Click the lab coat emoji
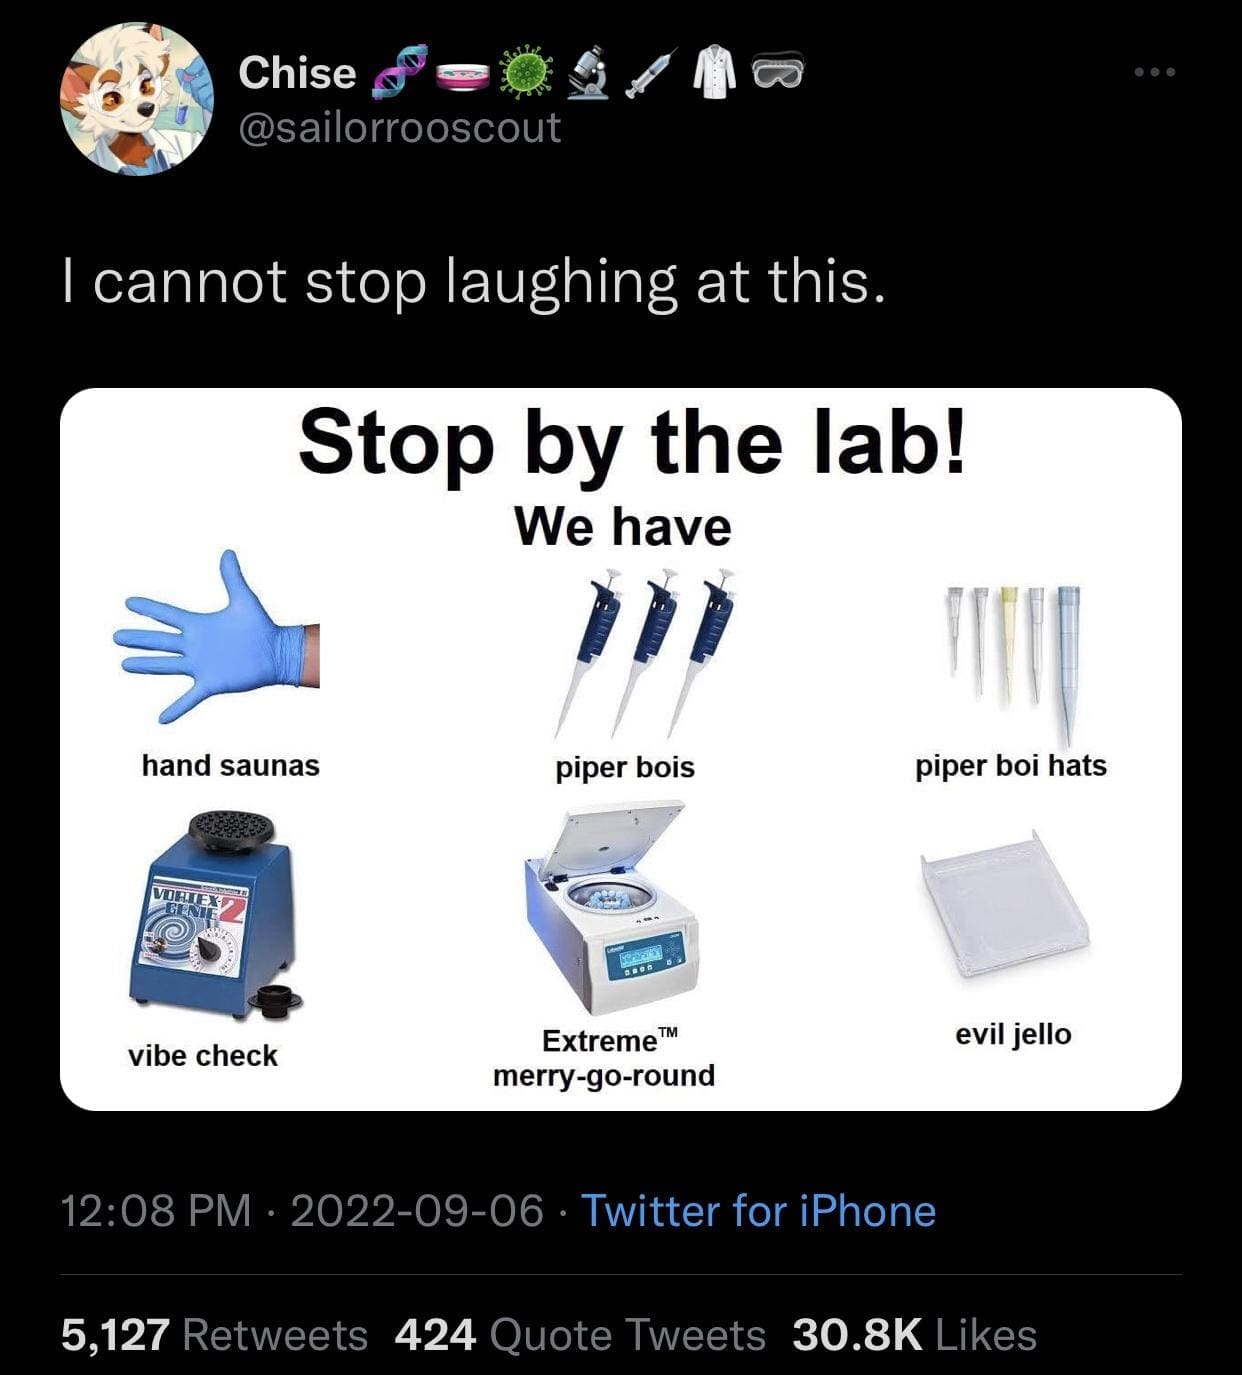Screen dimensions: 1242x1375 point(716,73)
